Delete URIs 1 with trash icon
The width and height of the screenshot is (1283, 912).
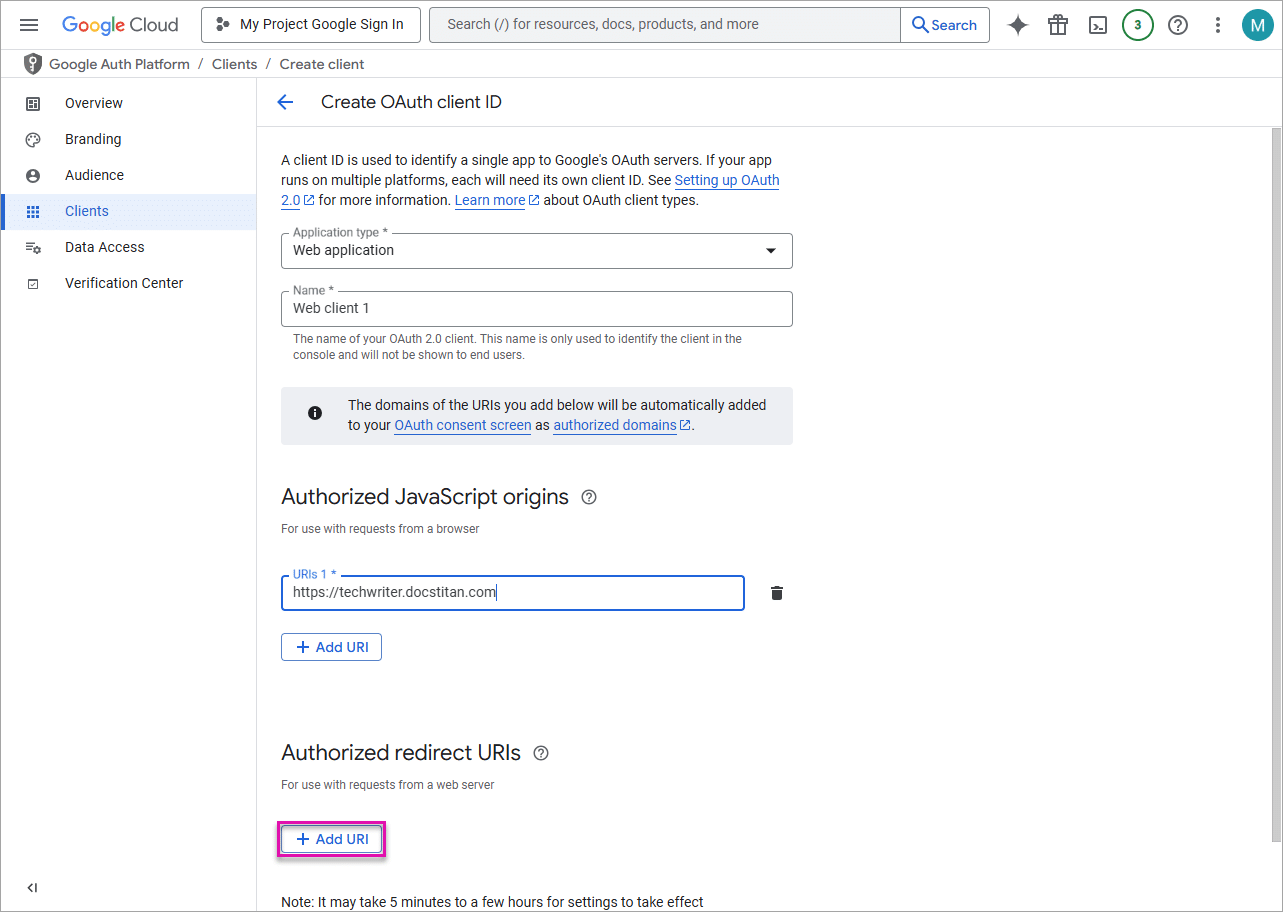point(777,593)
